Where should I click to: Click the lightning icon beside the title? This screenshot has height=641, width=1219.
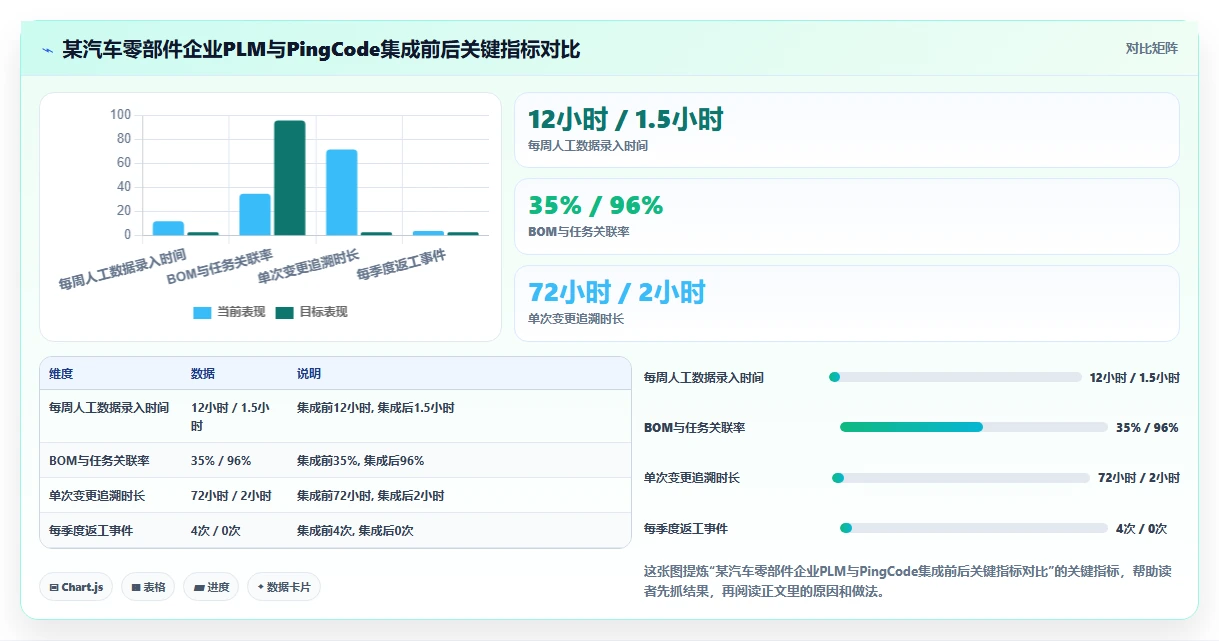point(48,49)
